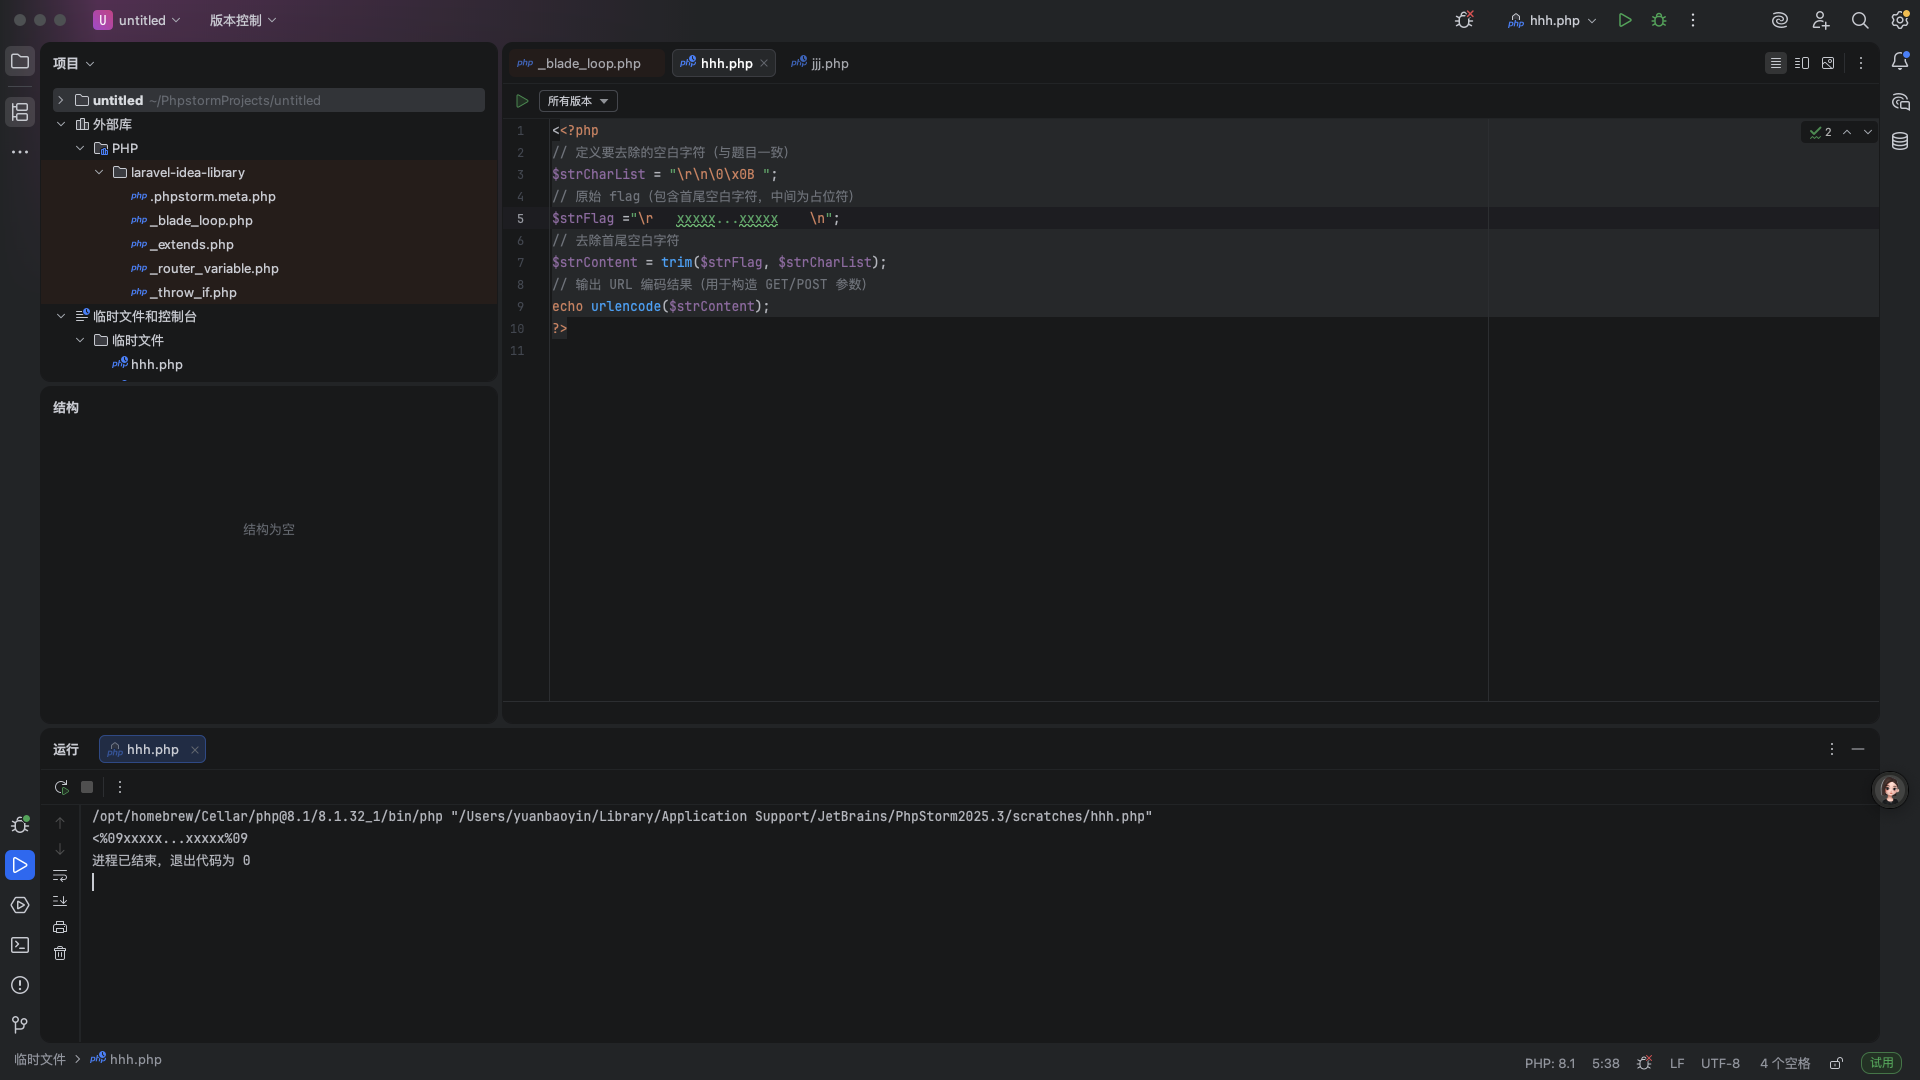Place cursor on the echo urlencode line
Viewport: 1920px width, 1080px height.
[661, 306]
